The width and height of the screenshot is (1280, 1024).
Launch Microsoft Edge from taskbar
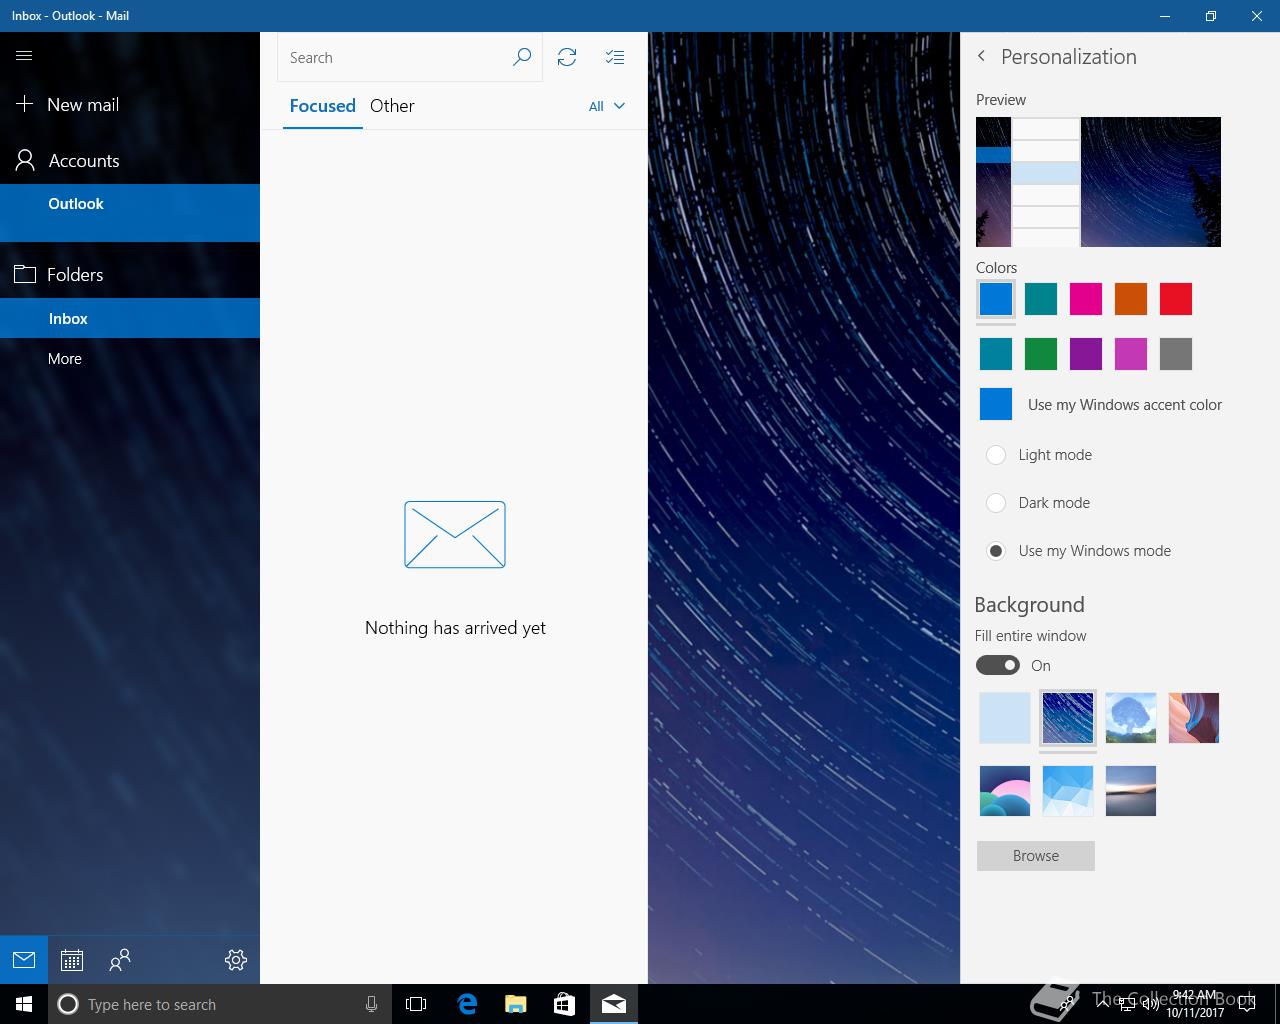point(467,1004)
